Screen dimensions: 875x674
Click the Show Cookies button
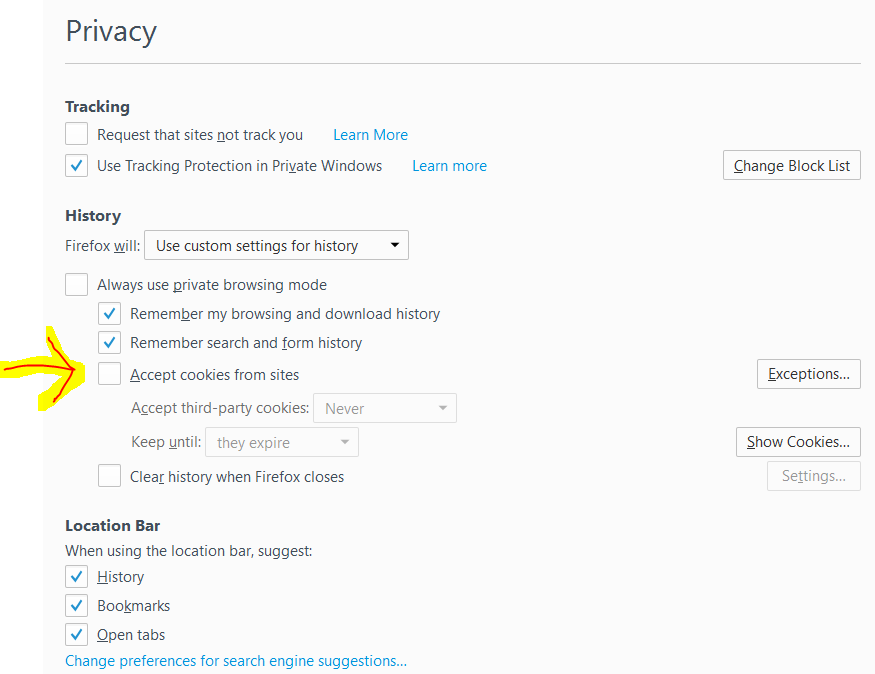coord(798,442)
